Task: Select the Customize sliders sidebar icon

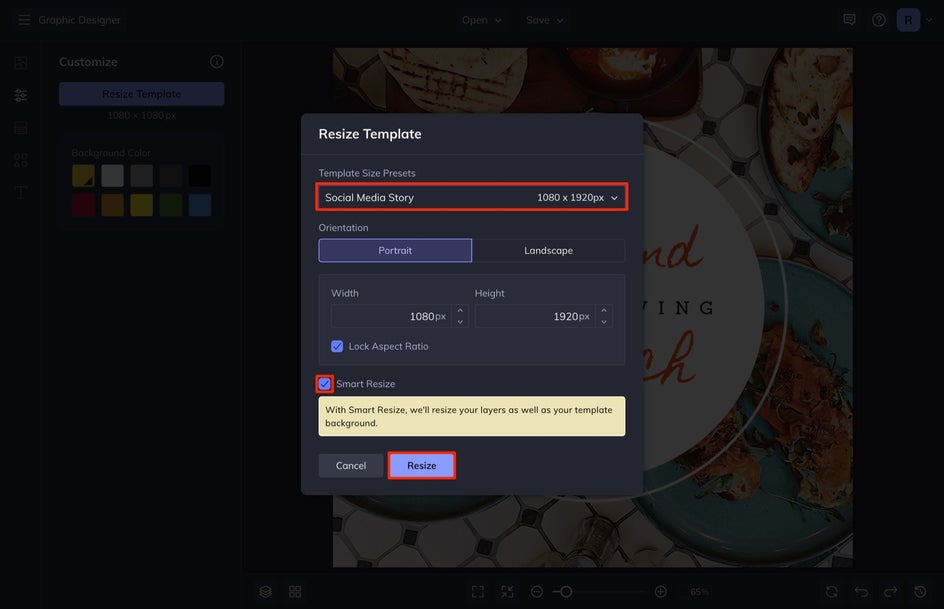Action: pyautogui.click(x=21, y=95)
